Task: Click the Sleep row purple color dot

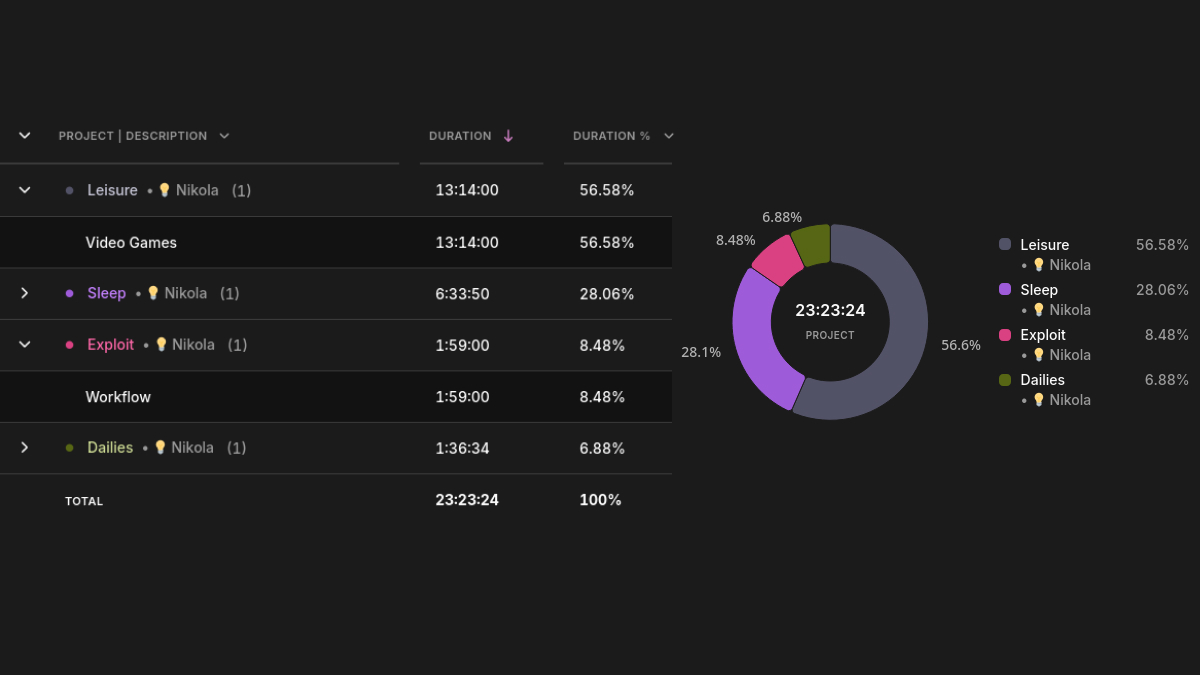Action: 69,293
